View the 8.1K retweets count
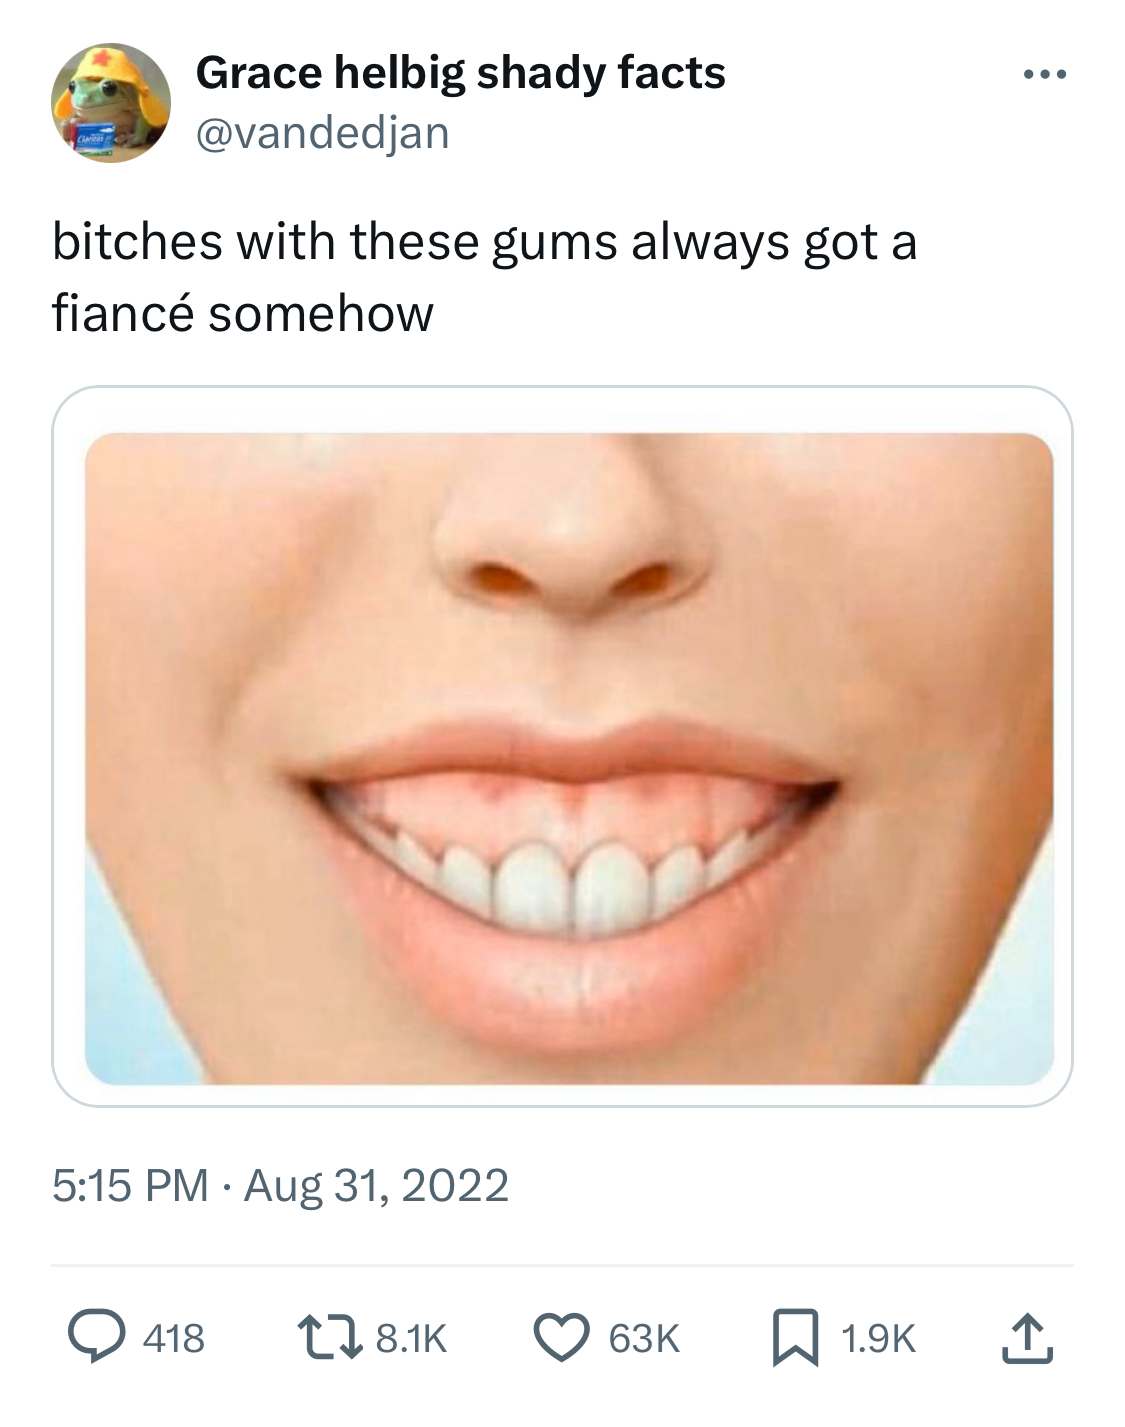 click(x=411, y=1339)
